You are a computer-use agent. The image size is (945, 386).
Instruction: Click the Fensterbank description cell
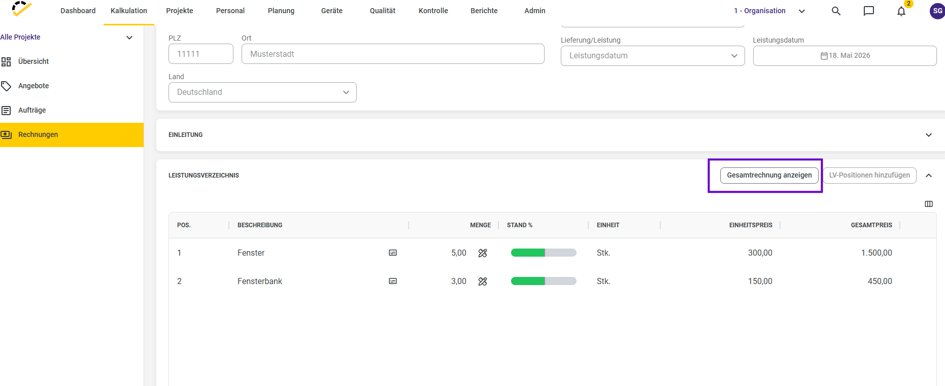pyautogui.click(x=260, y=281)
